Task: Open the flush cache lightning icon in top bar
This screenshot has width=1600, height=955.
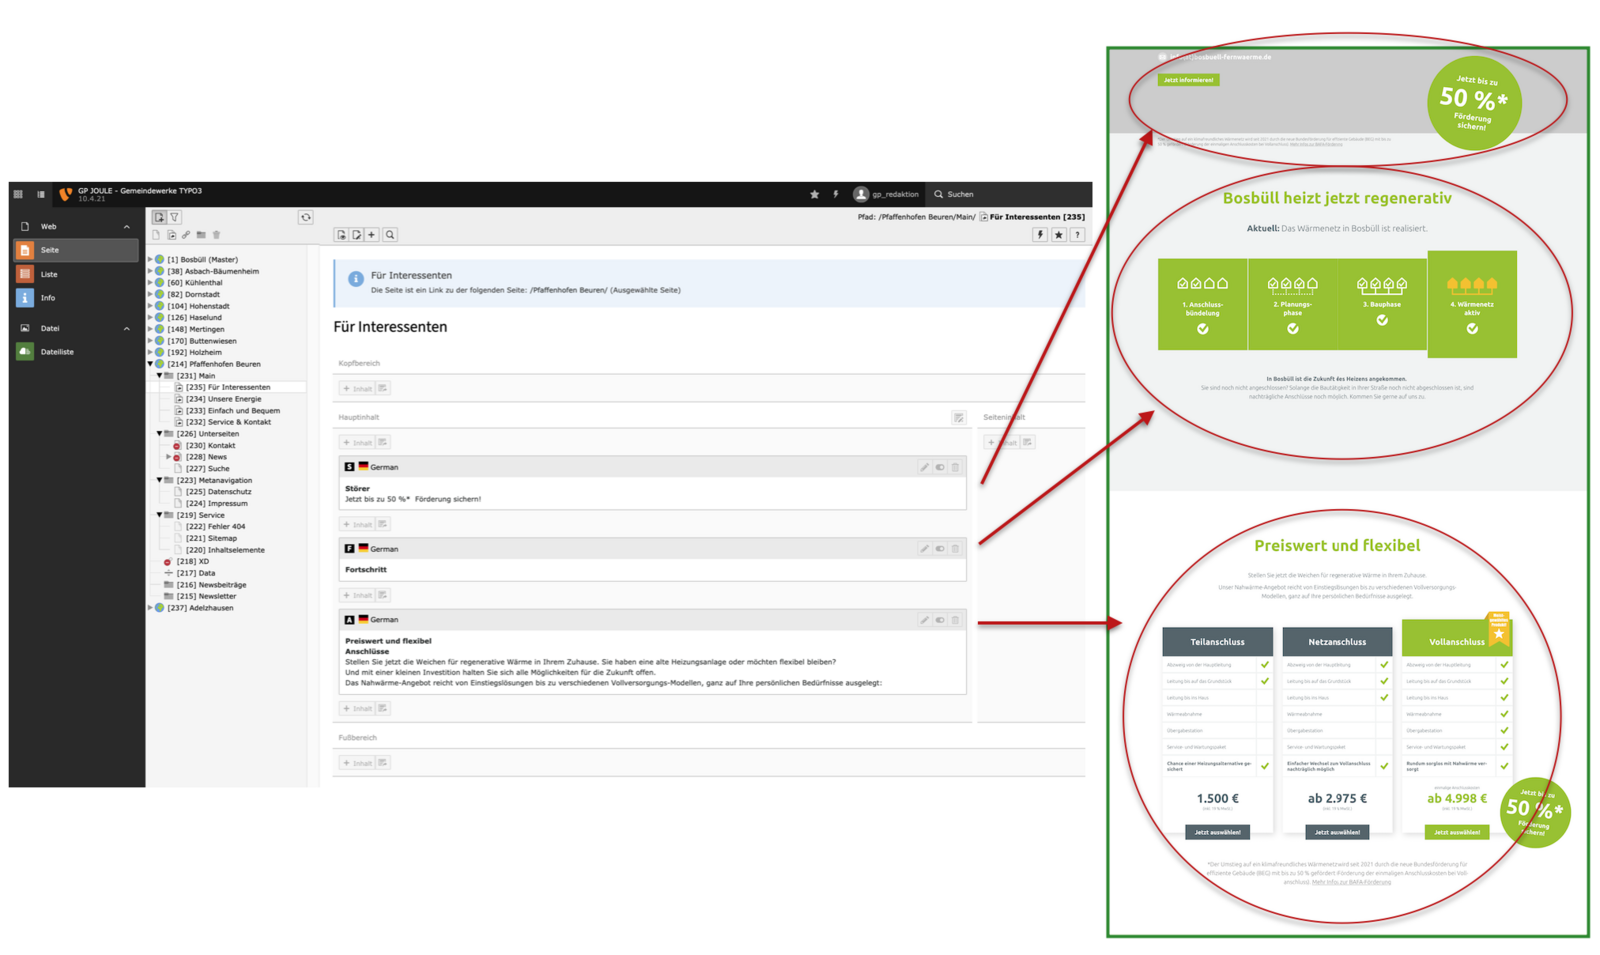Action: 836,194
